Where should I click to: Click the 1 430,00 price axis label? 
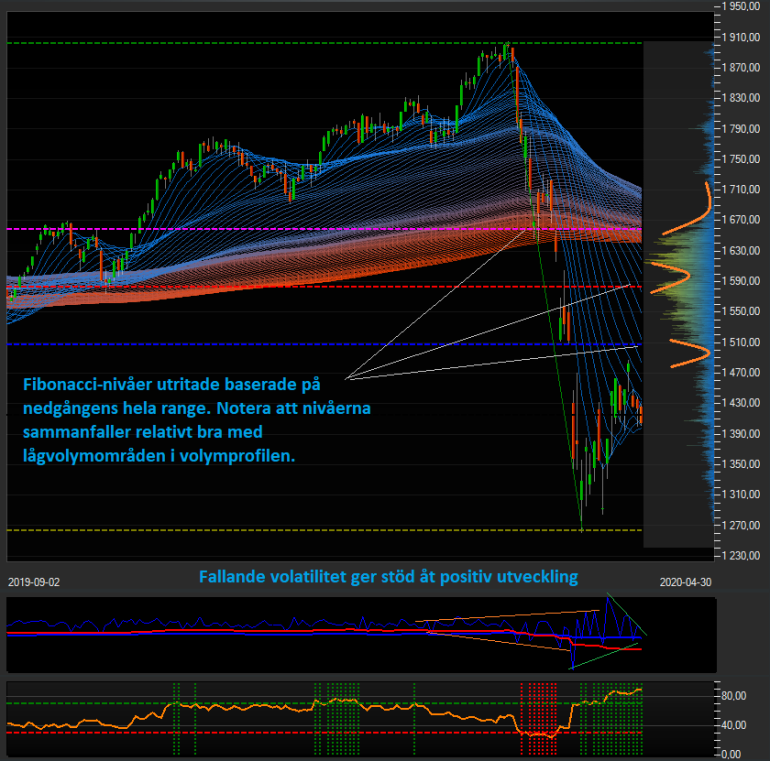click(741, 403)
